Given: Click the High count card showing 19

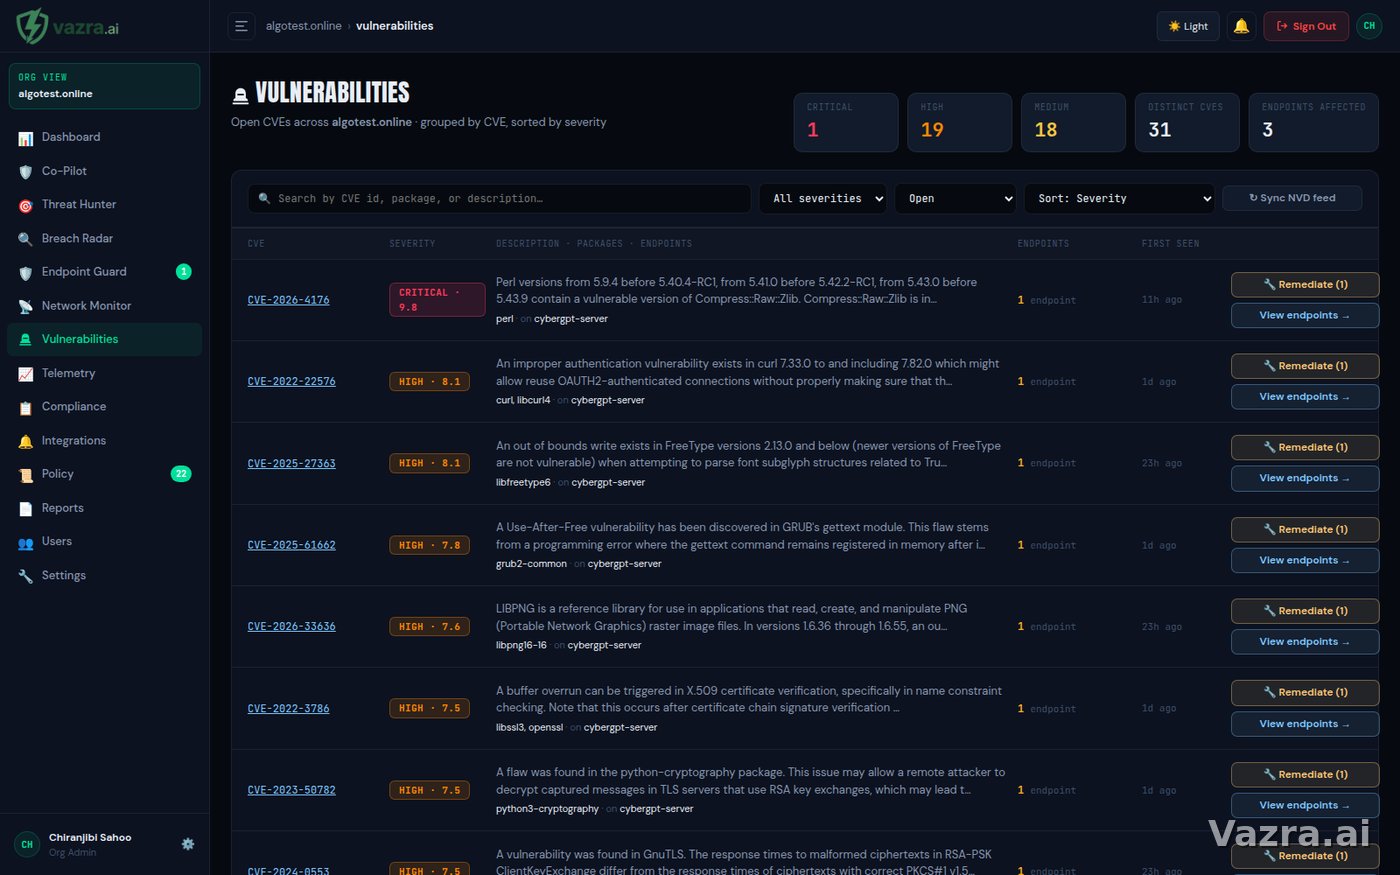Looking at the screenshot, I should 960,122.
